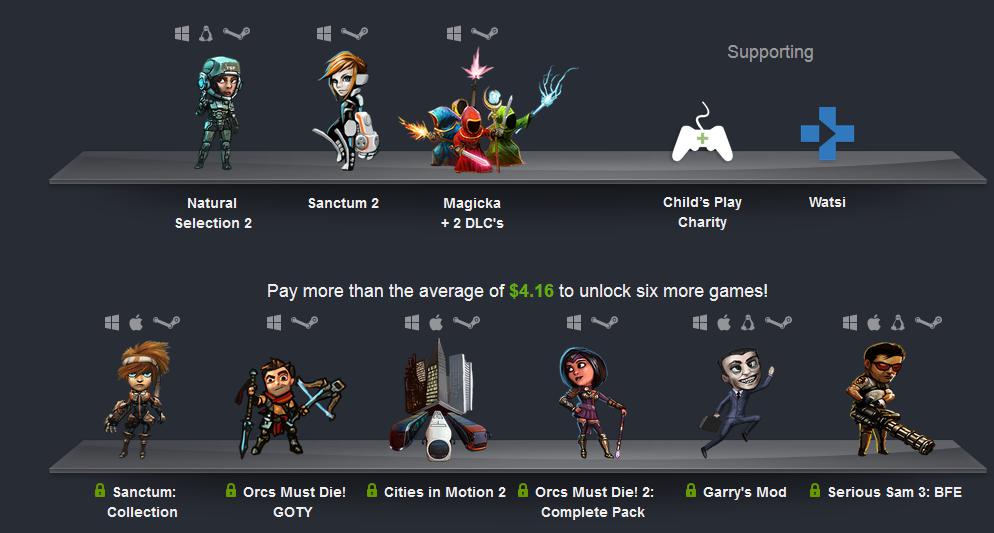Open the Garry's Mod title link
The height and width of the screenshot is (533, 994).
(745, 492)
